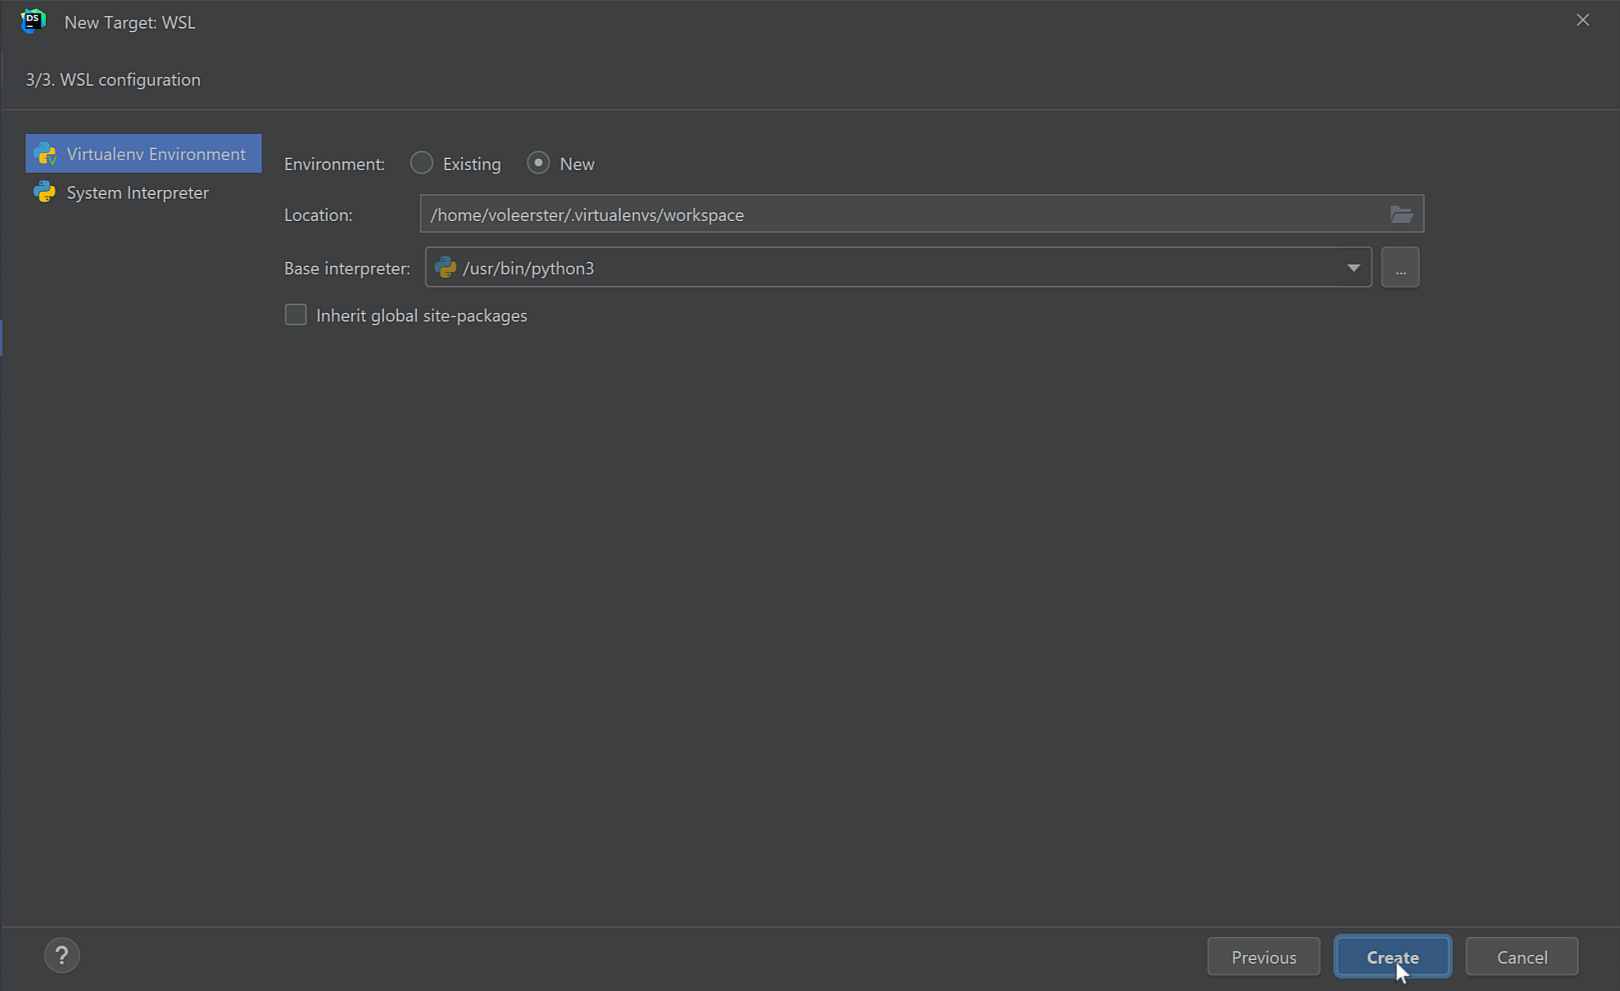The height and width of the screenshot is (991, 1620).
Task: Enable Inherit global site-packages checkbox
Action: point(296,315)
